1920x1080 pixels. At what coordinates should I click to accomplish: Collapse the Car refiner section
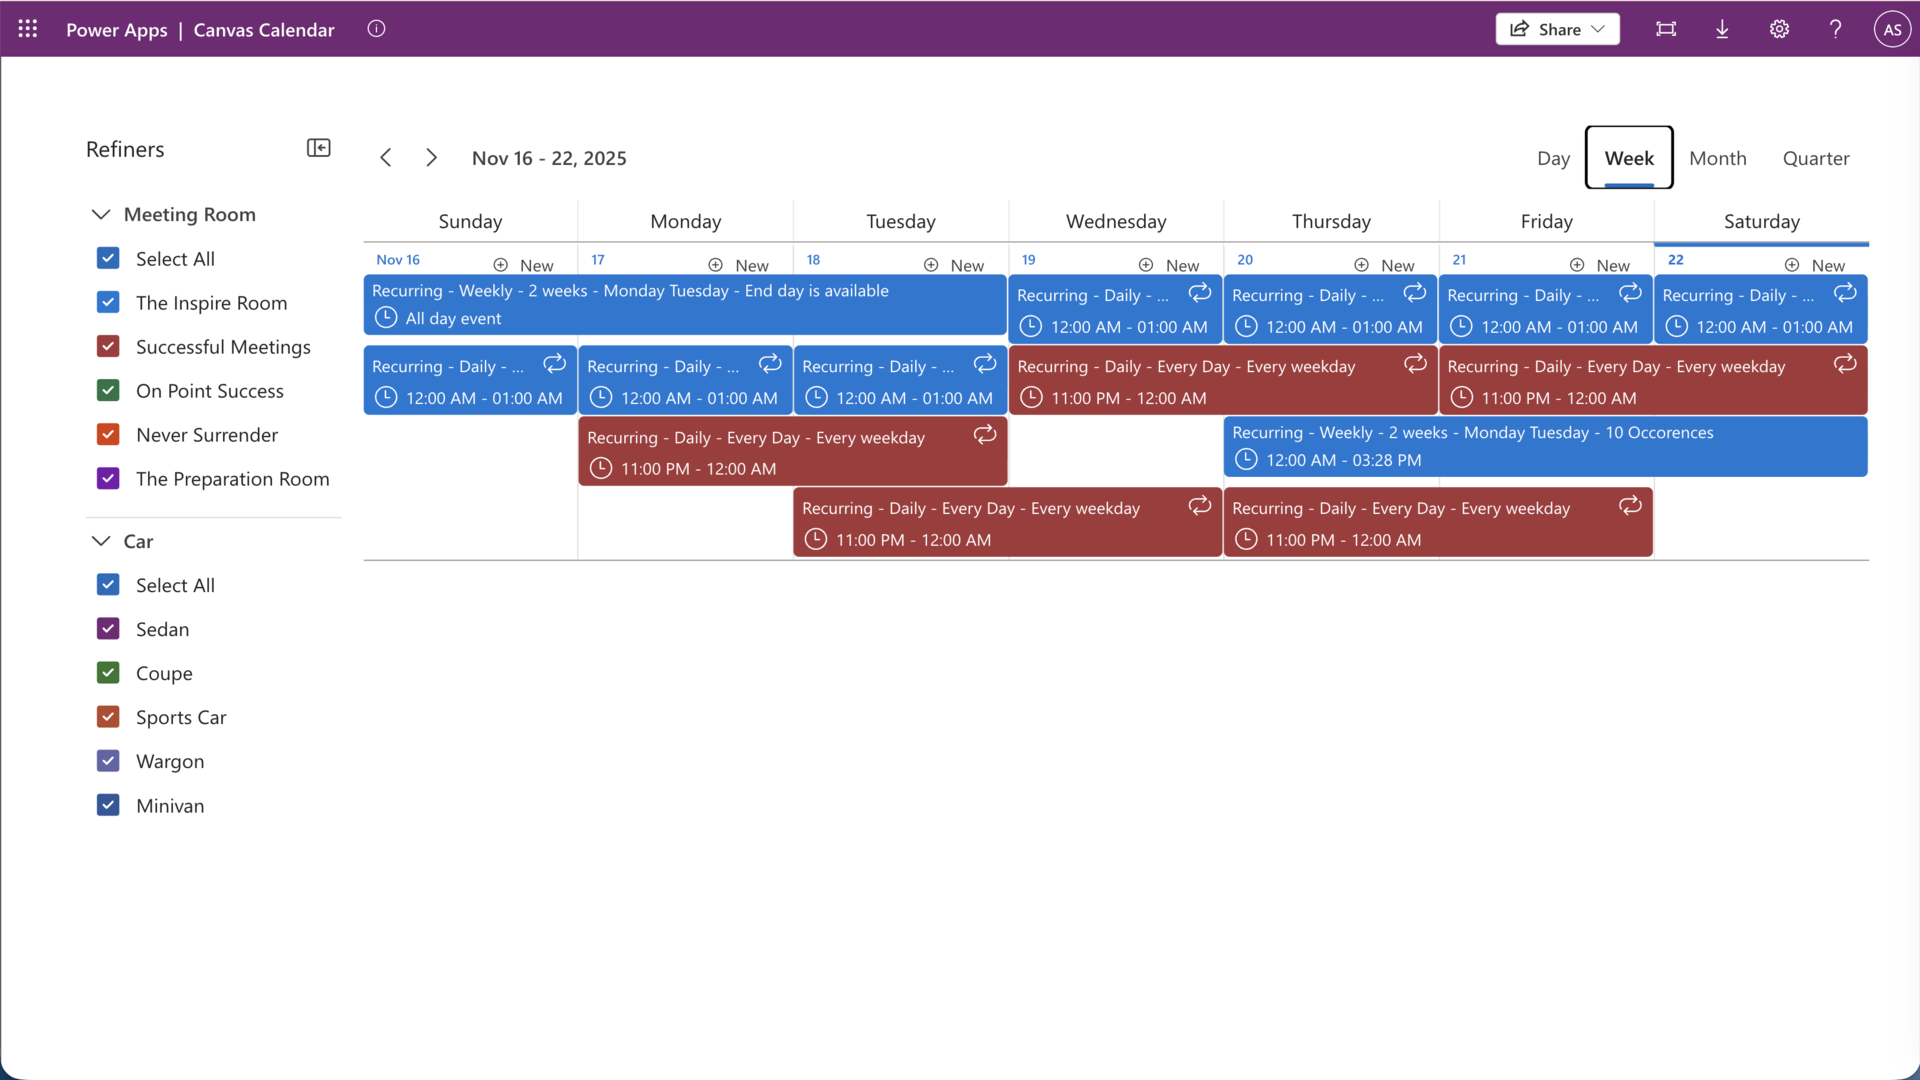point(101,541)
